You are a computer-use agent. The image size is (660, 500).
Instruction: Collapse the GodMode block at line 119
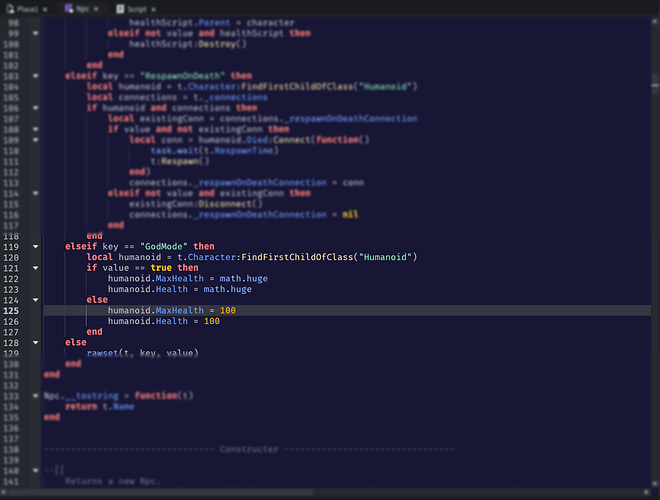pos(35,247)
